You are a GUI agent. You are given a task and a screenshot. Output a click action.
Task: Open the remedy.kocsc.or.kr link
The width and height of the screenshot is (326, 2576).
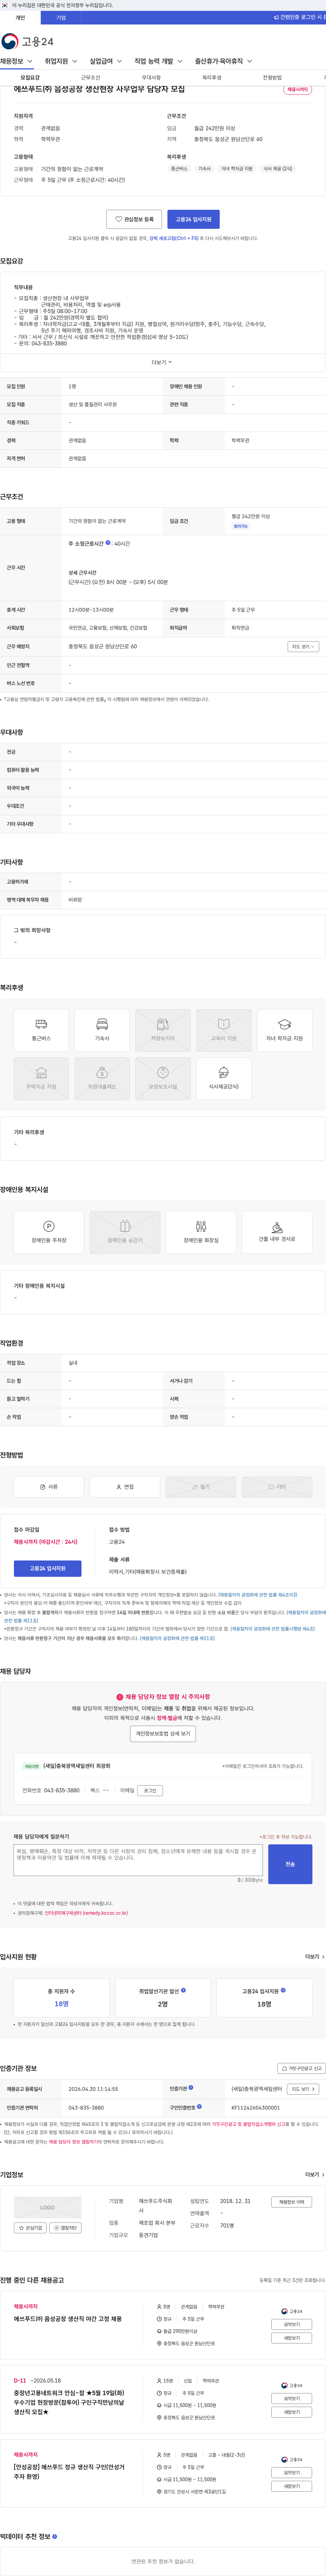coord(86,1913)
